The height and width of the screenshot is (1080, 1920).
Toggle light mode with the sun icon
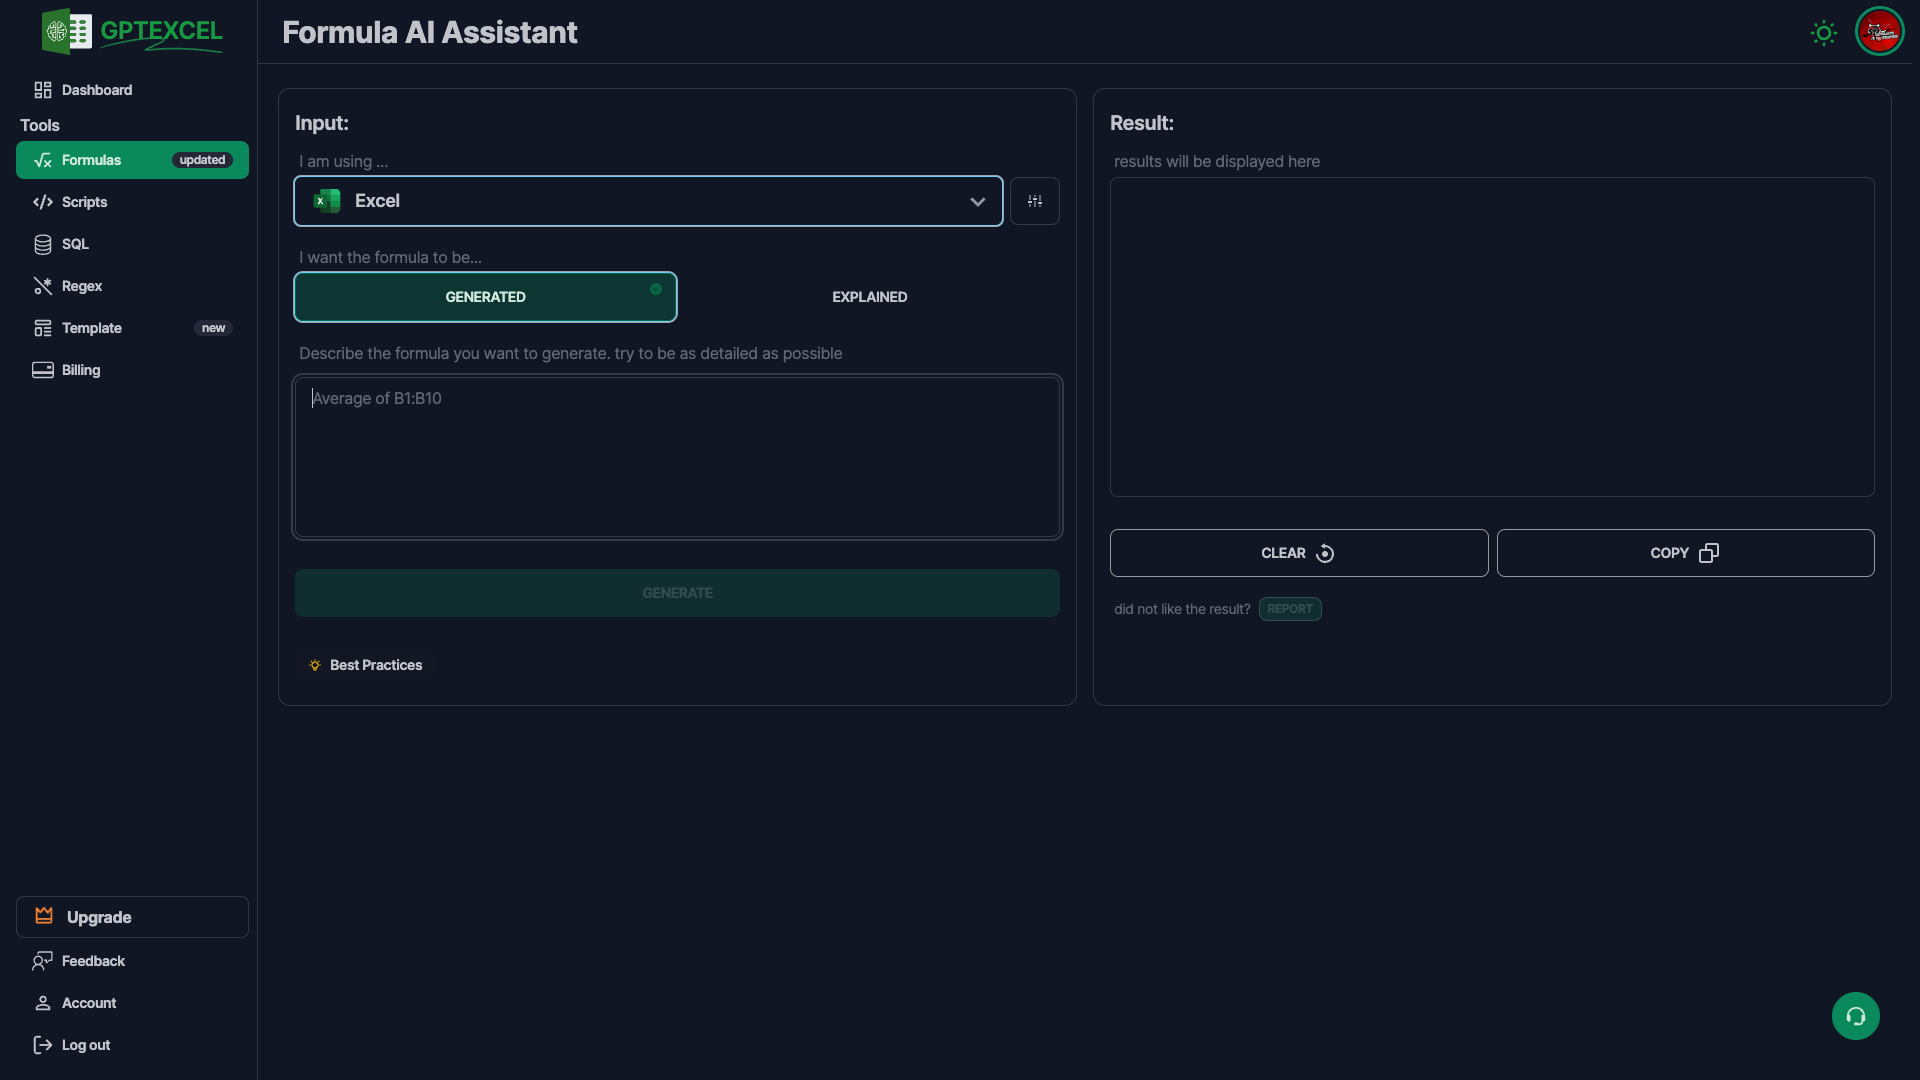pos(1823,32)
